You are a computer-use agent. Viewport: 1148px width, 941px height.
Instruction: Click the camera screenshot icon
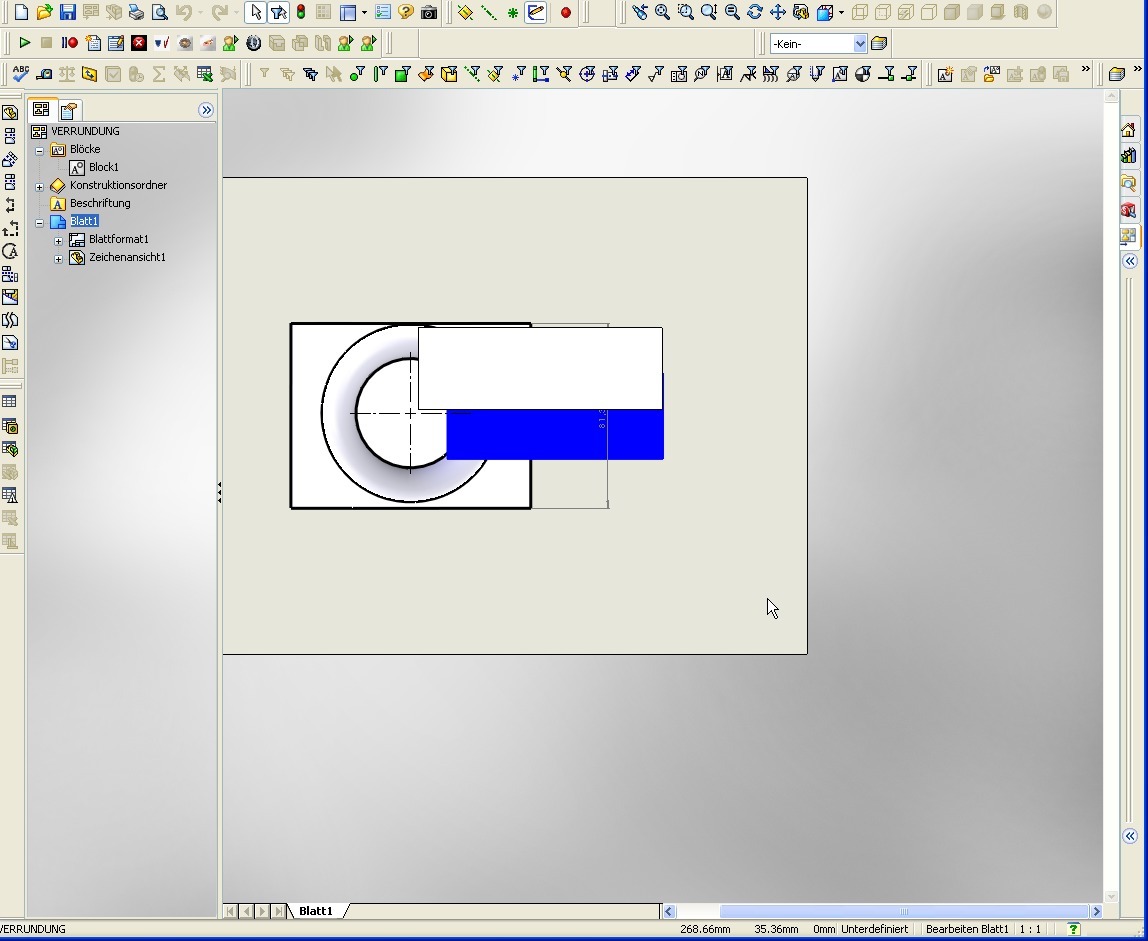coord(429,13)
